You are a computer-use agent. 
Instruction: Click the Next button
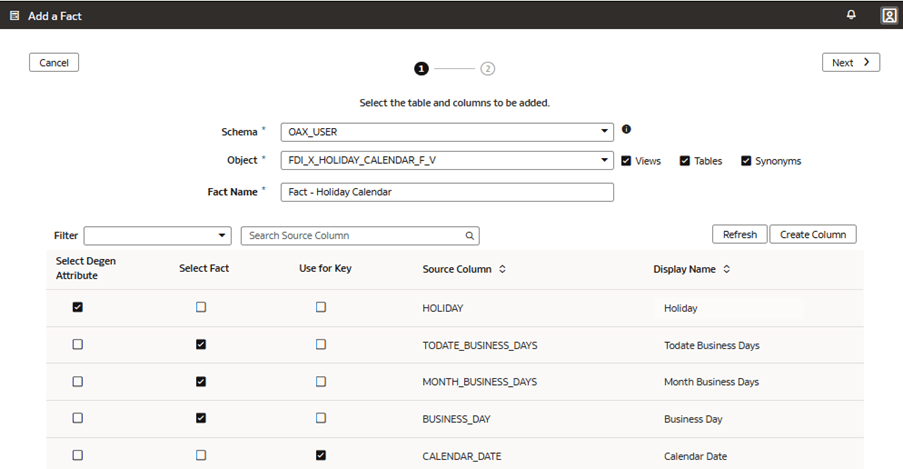(x=850, y=62)
